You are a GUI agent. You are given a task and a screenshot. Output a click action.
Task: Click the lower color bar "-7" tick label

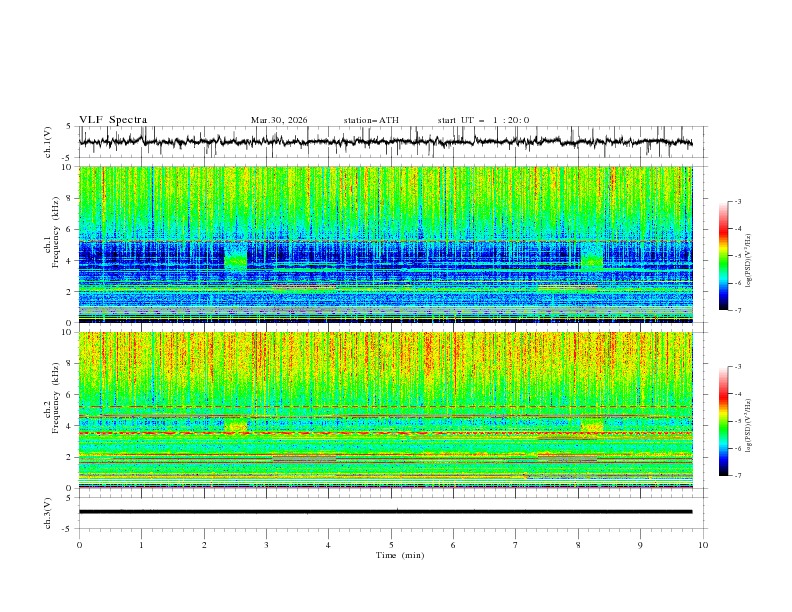coord(737,475)
